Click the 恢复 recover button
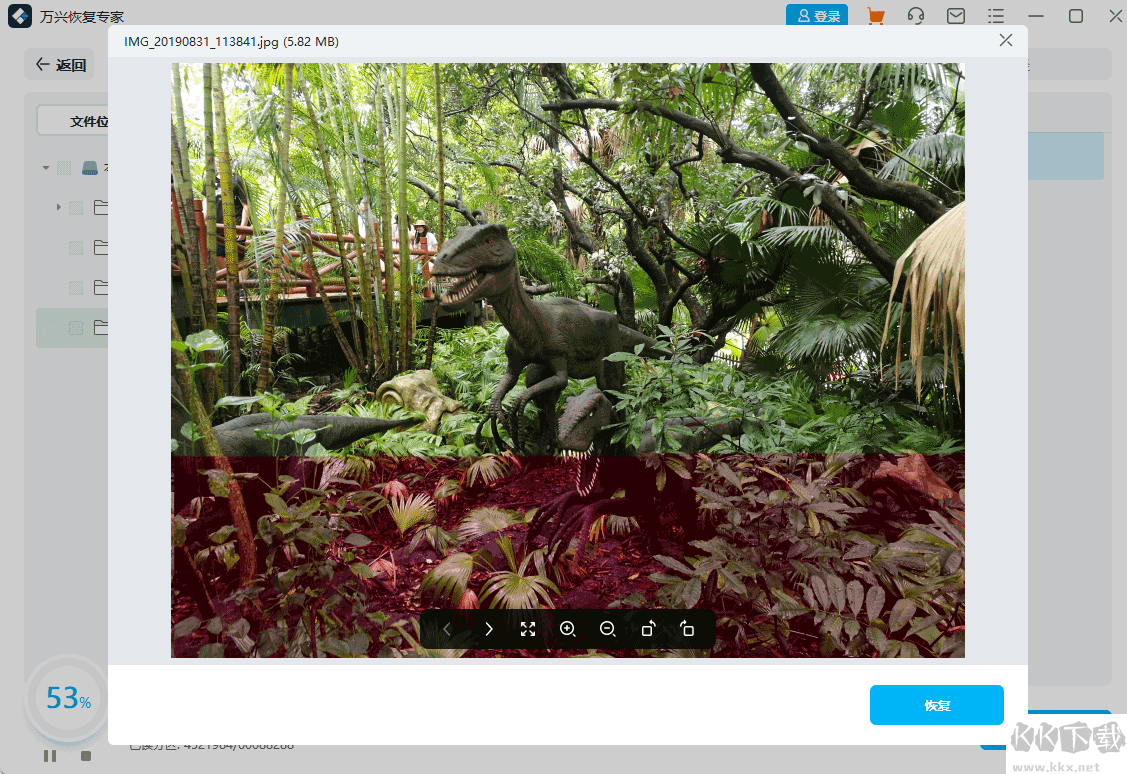The height and width of the screenshot is (774, 1127). point(937,705)
